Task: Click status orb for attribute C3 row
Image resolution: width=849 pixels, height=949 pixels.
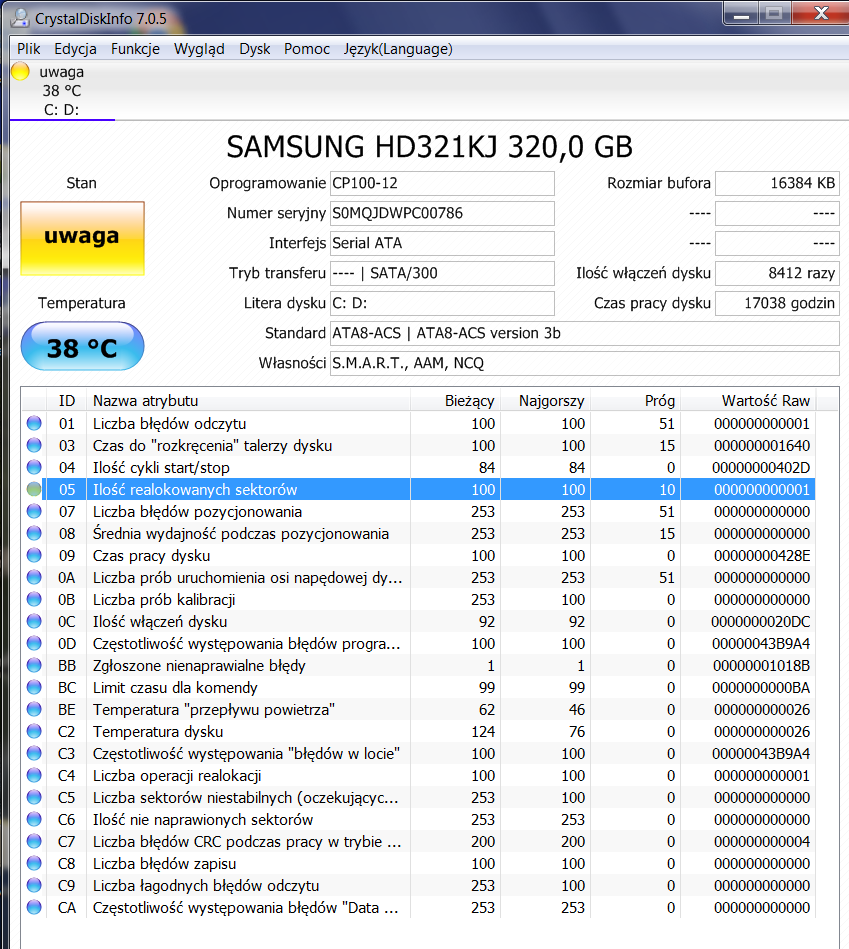Action: [x=34, y=753]
